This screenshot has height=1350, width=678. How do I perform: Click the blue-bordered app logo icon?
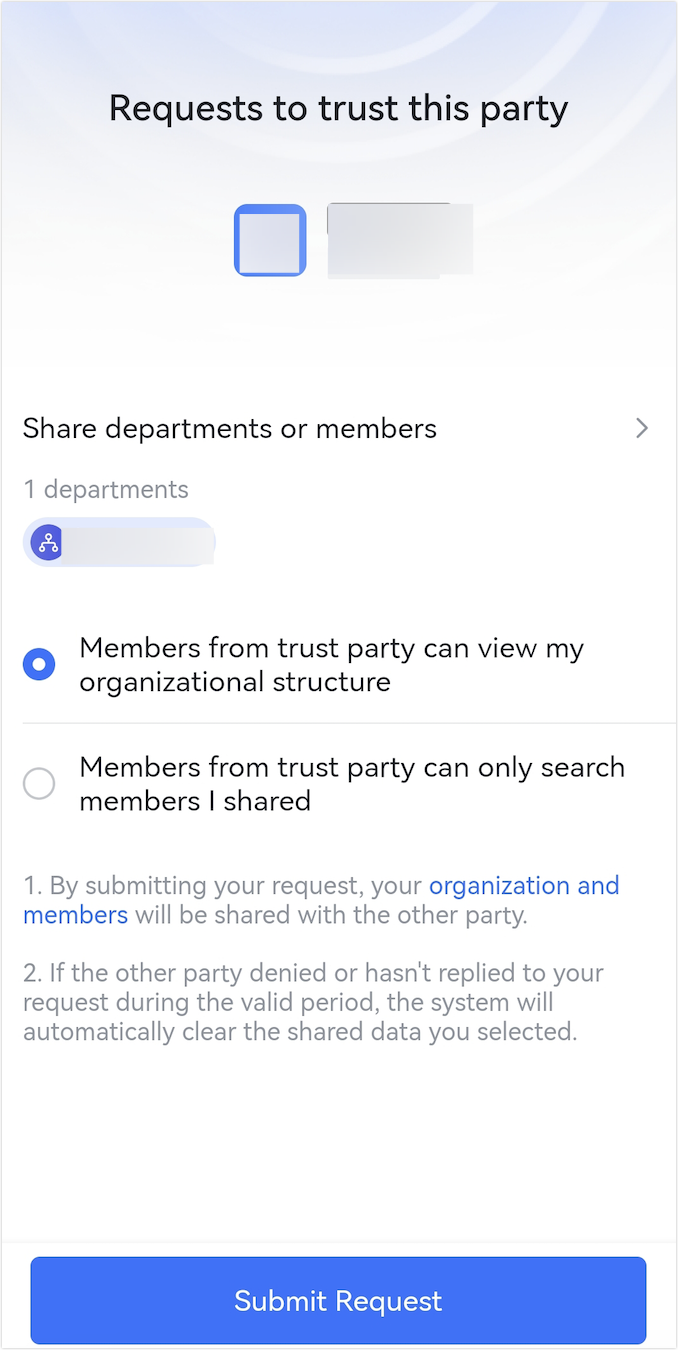click(x=270, y=240)
